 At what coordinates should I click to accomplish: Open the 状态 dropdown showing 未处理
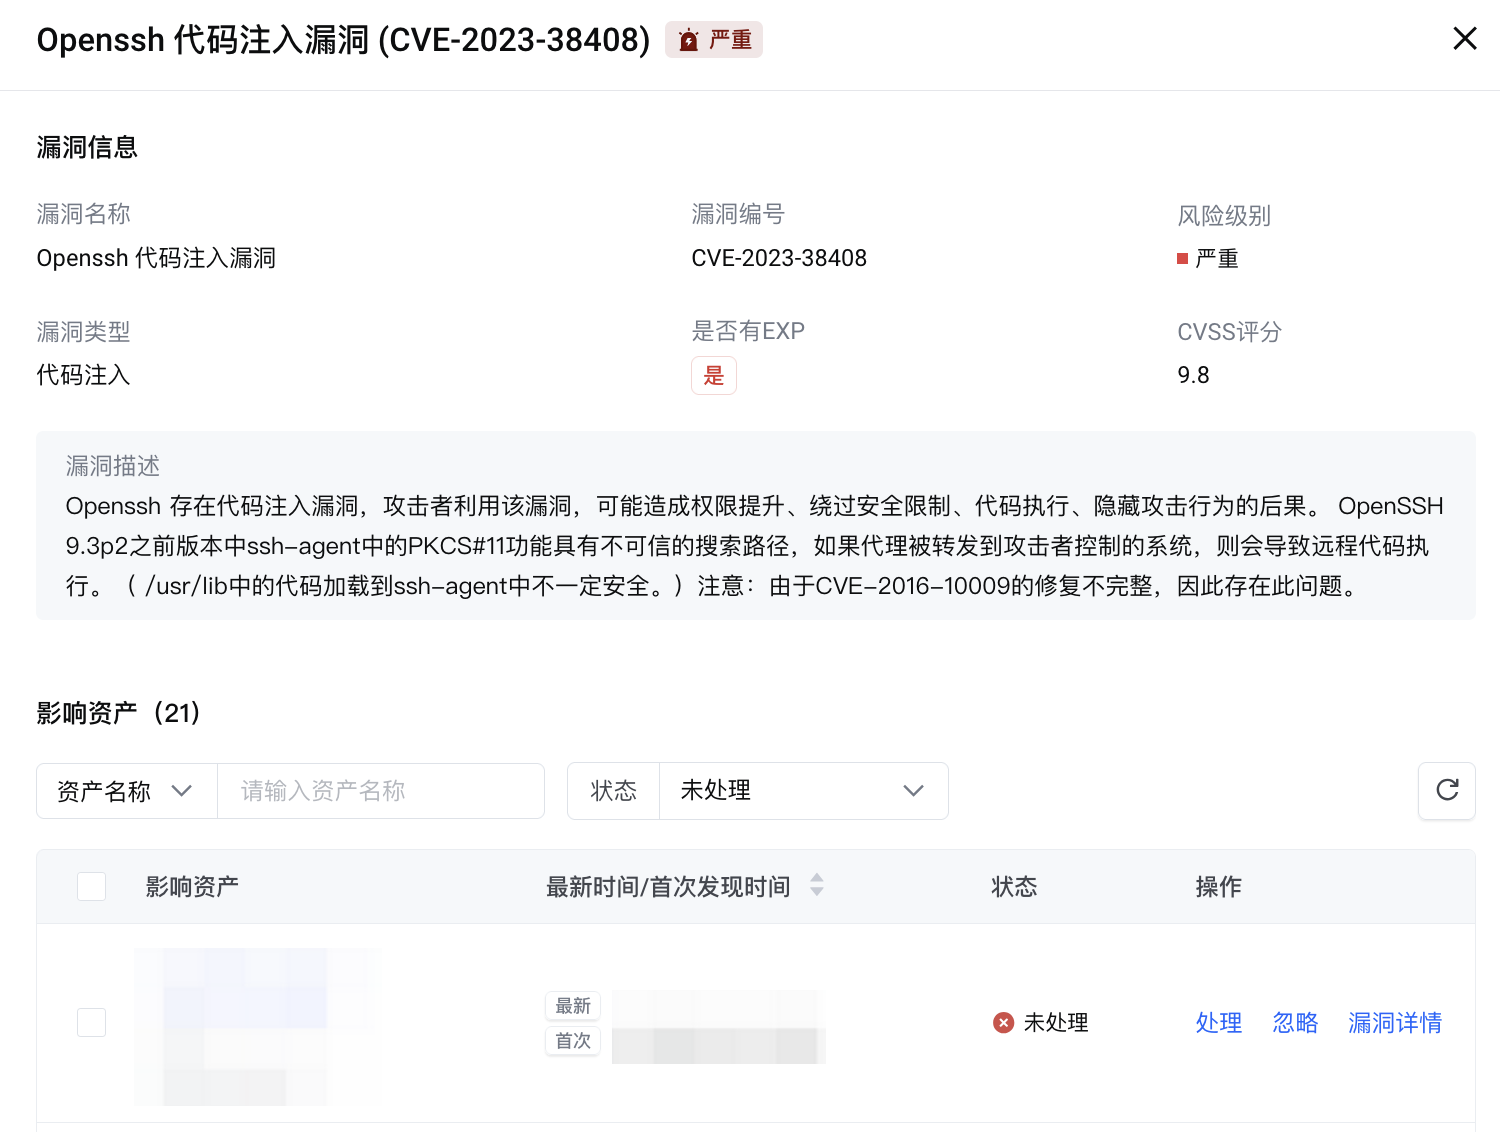click(803, 791)
